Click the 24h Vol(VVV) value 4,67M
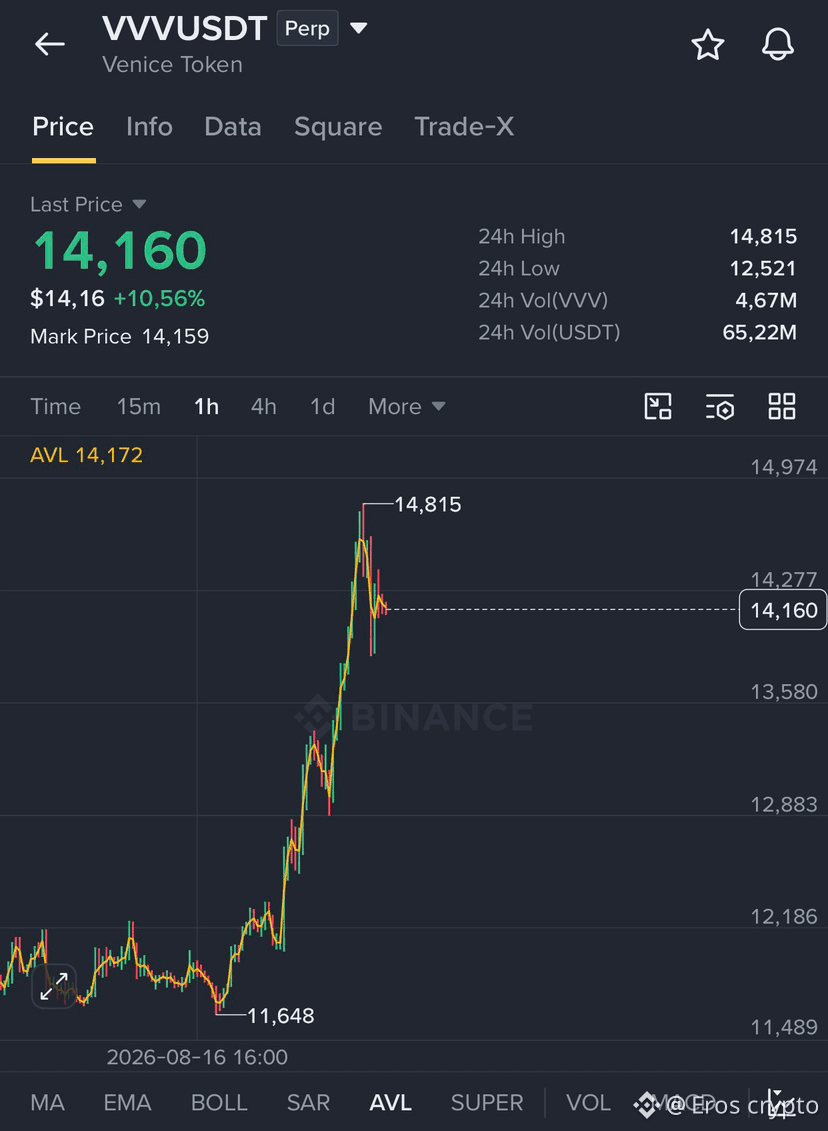The image size is (828, 1131). [x=766, y=300]
